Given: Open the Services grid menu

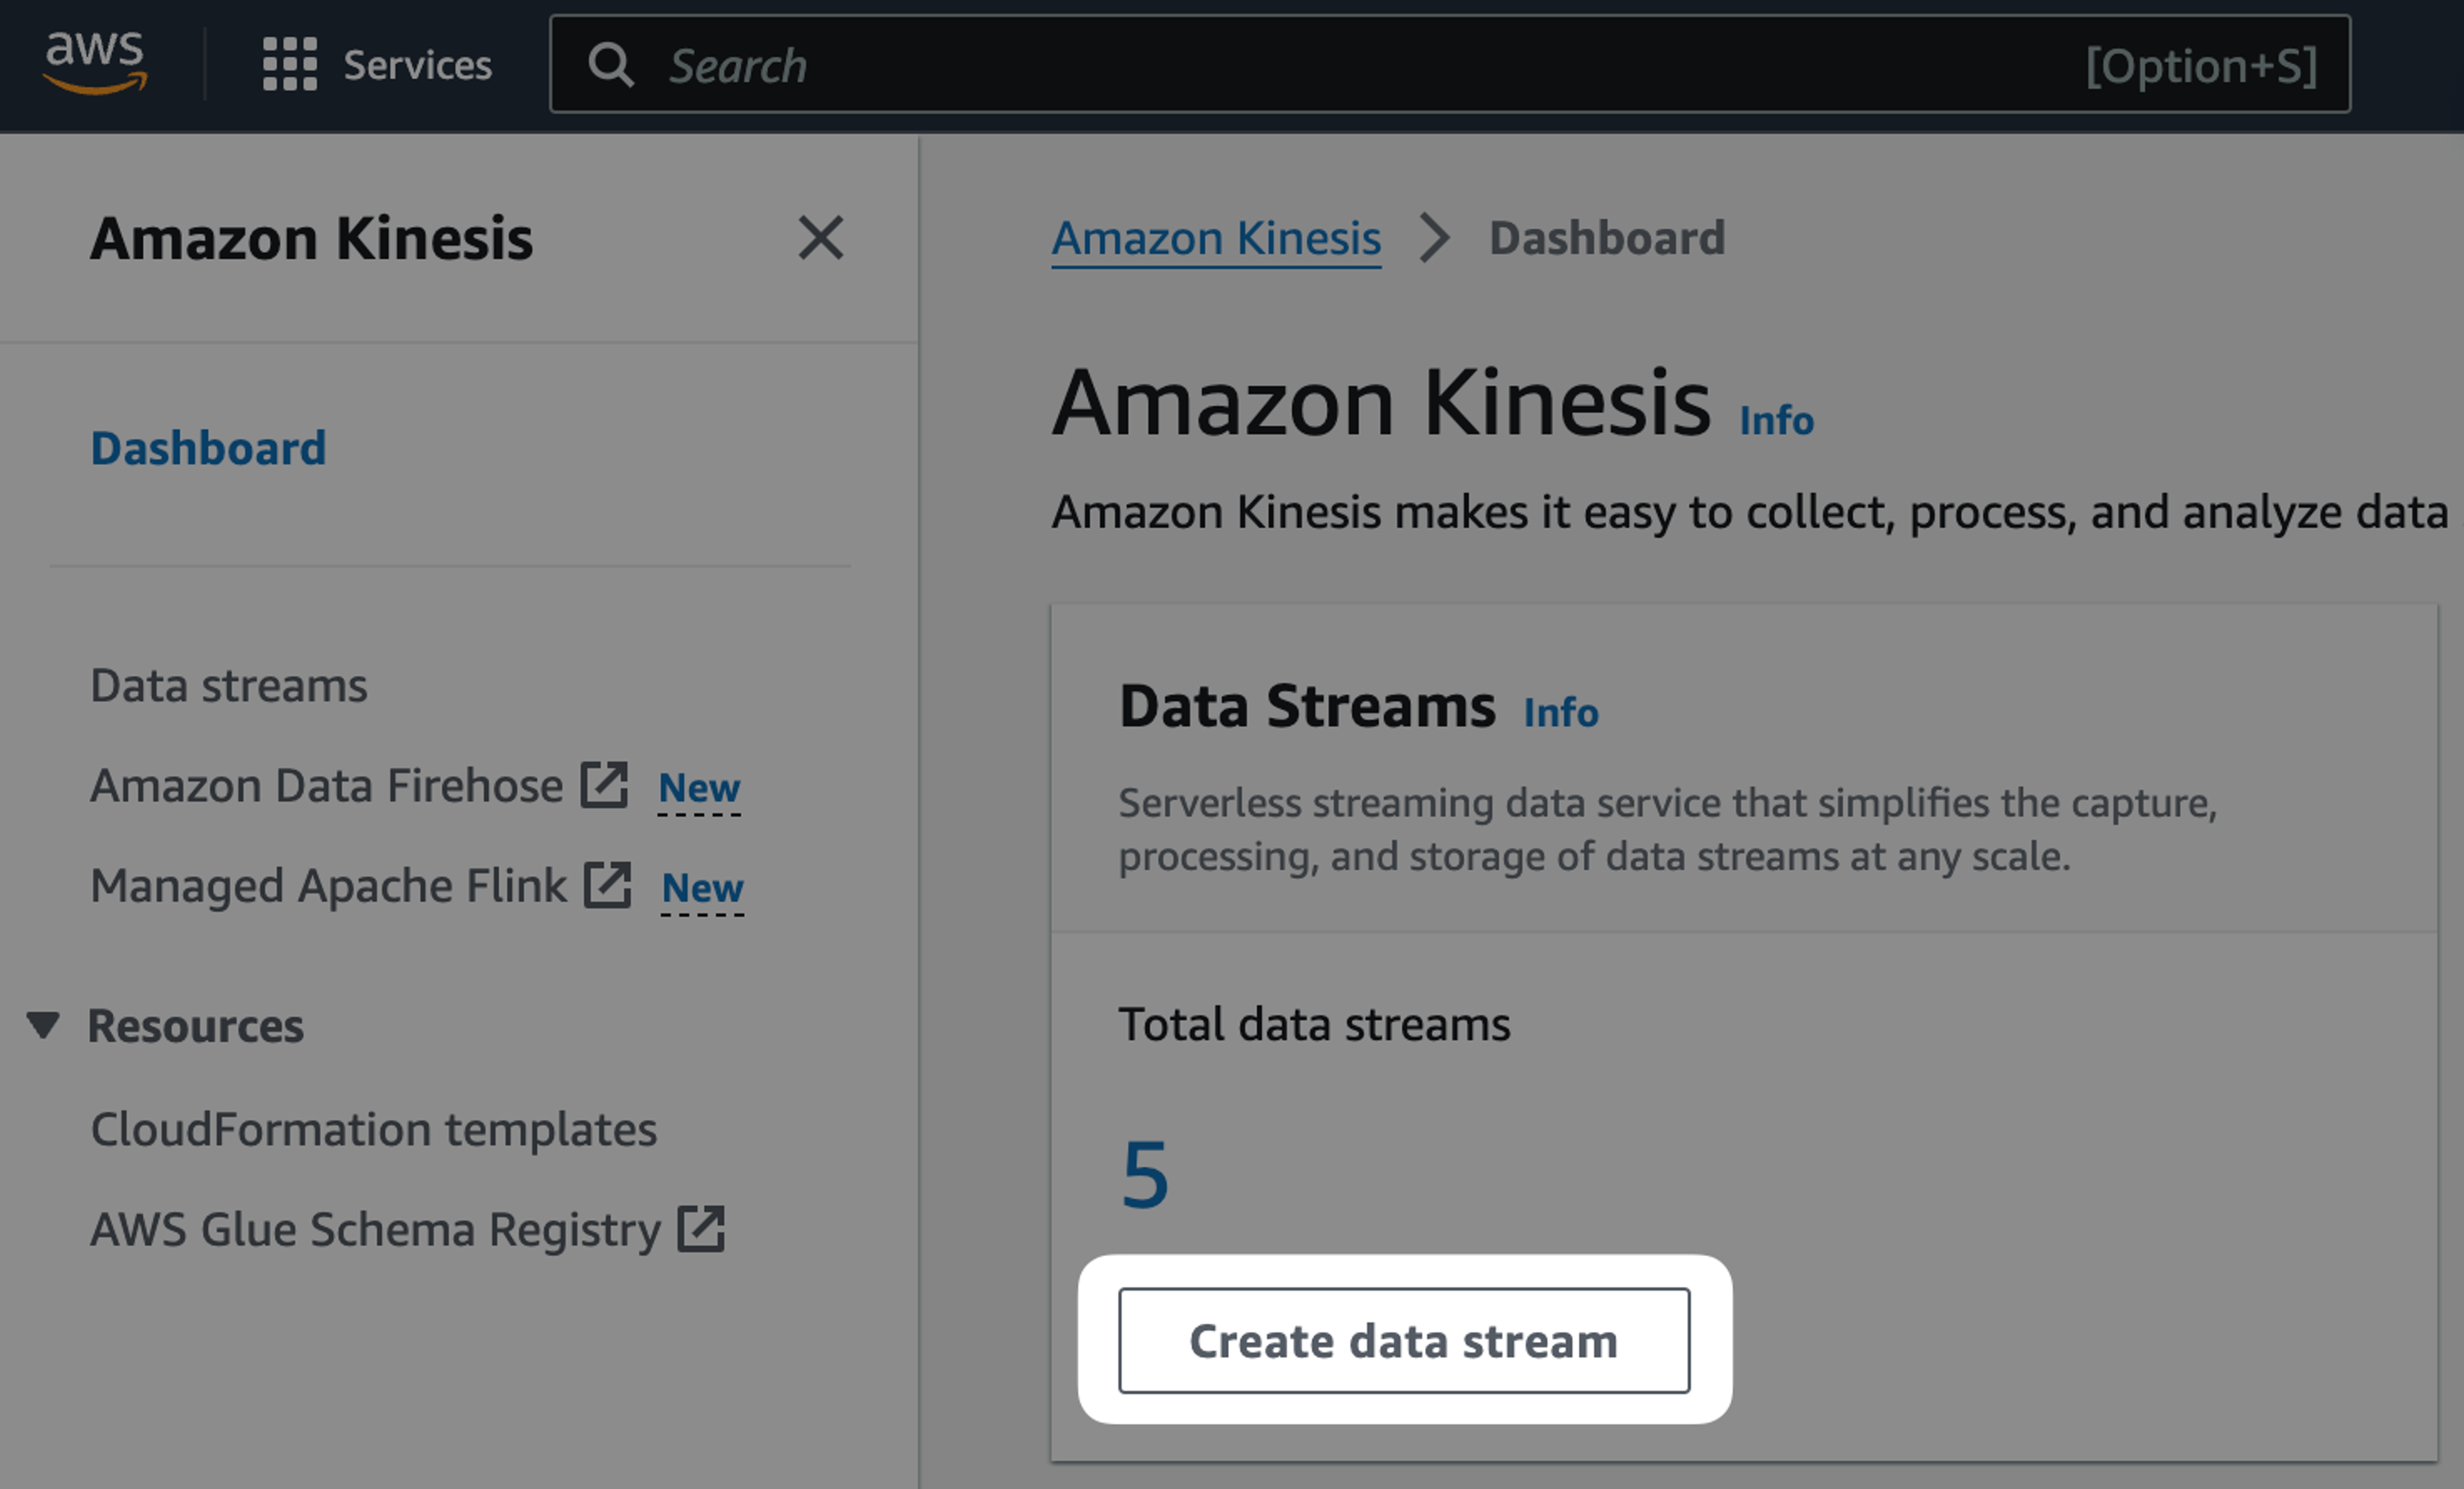Looking at the screenshot, I should tap(290, 64).
